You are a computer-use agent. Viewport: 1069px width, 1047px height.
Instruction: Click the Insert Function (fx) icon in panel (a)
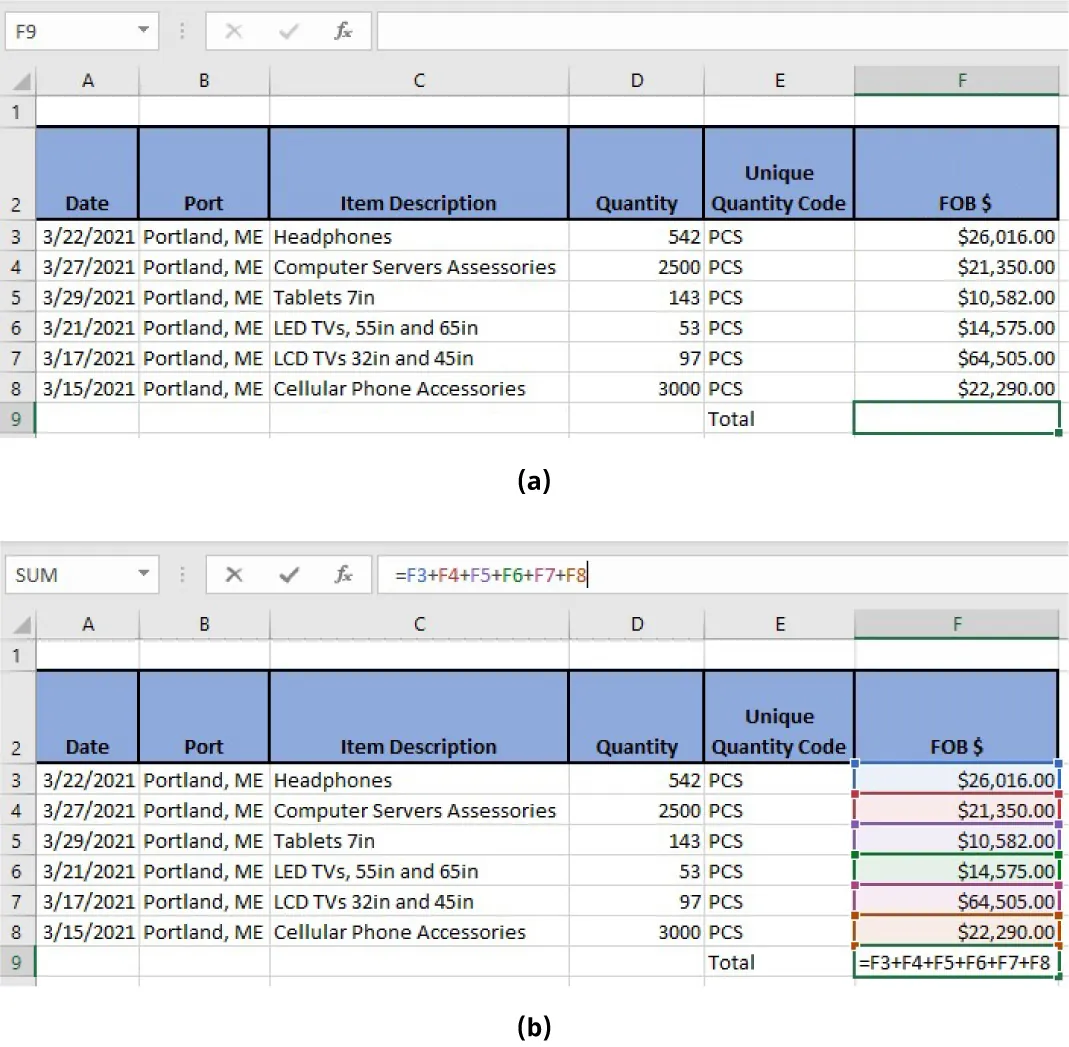pos(343,30)
